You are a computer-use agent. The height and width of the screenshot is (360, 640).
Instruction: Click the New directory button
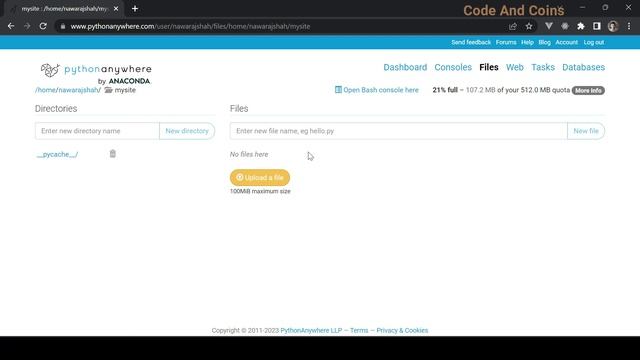(187, 131)
